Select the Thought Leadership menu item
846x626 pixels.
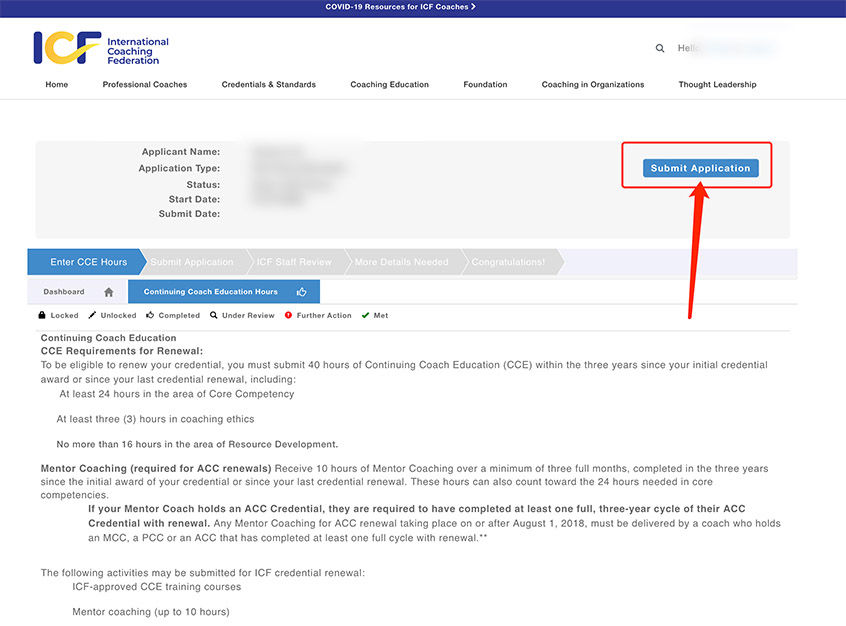tap(717, 85)
